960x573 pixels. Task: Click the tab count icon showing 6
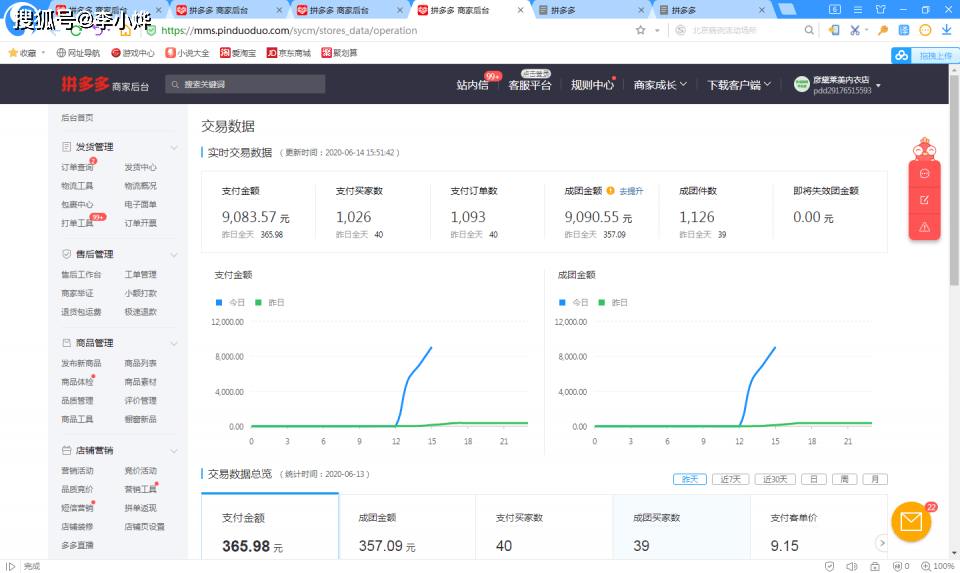(x=834, y=10)
